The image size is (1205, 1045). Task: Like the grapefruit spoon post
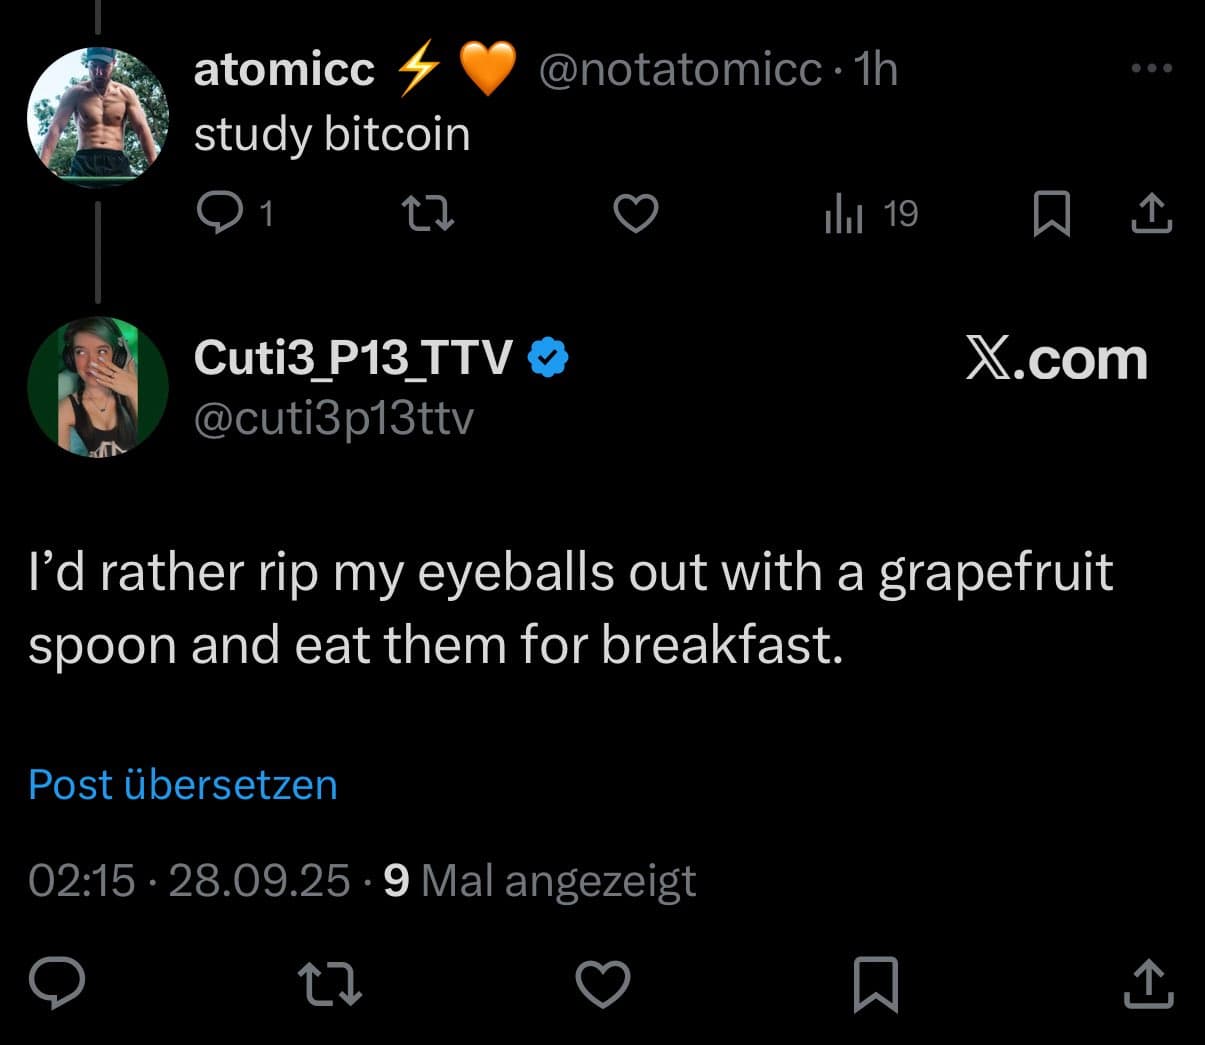click(603, 983)
